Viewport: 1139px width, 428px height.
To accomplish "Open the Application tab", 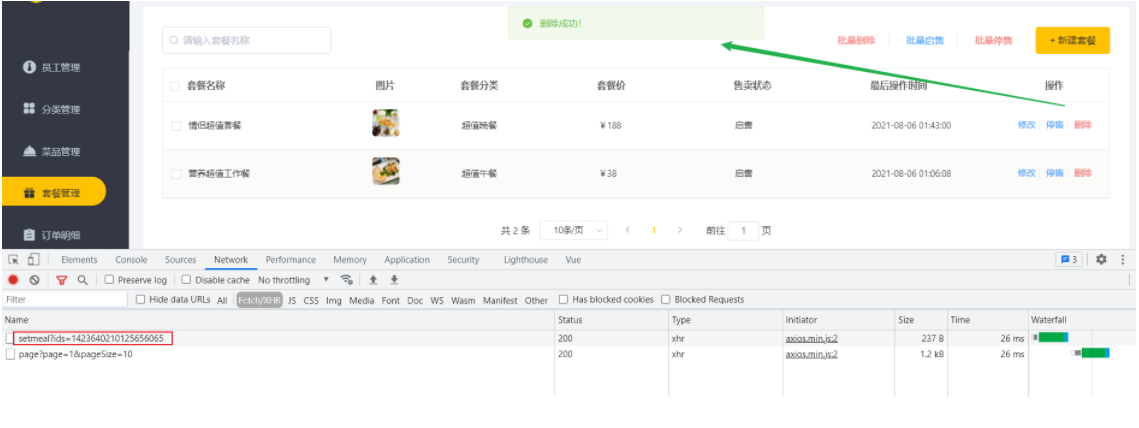I will click(407, 259).
